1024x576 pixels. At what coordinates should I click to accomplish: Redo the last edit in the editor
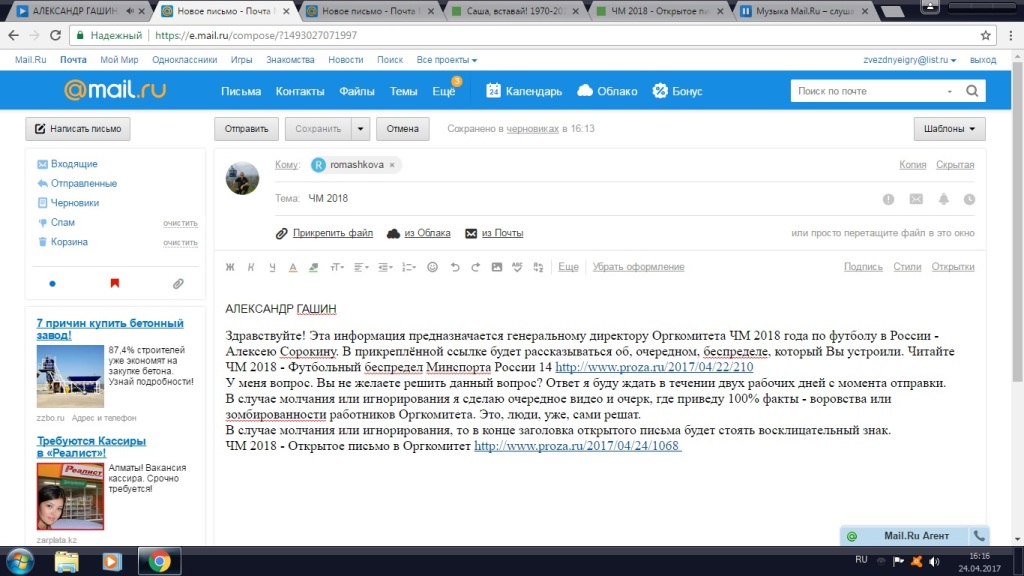475,267
